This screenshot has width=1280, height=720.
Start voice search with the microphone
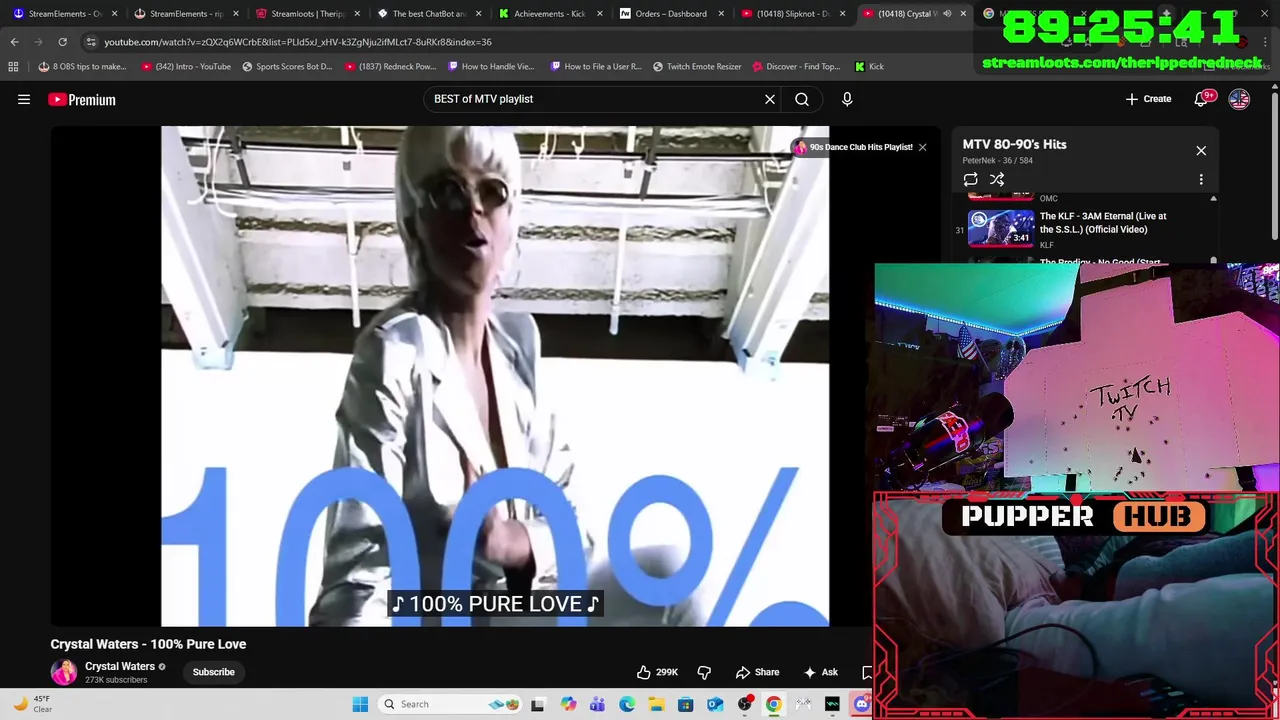tap(847, 99)
